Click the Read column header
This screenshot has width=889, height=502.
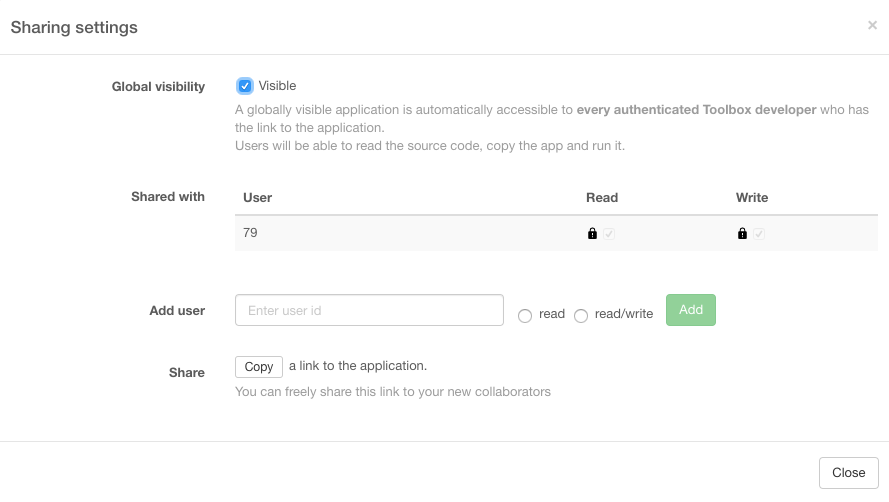click(x=602, y=197)
